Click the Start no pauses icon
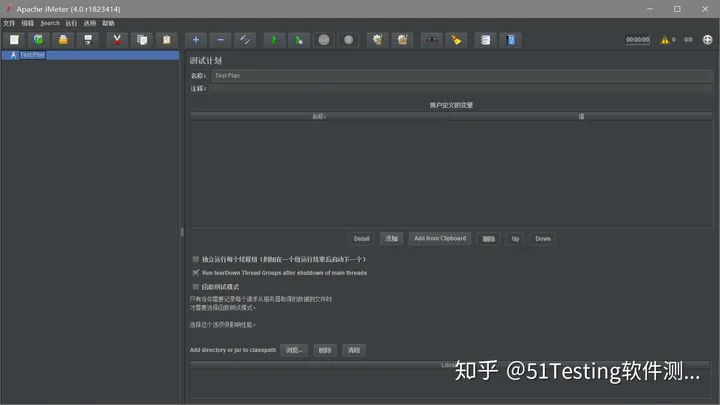The image size is (720, 405). [299, 40]
